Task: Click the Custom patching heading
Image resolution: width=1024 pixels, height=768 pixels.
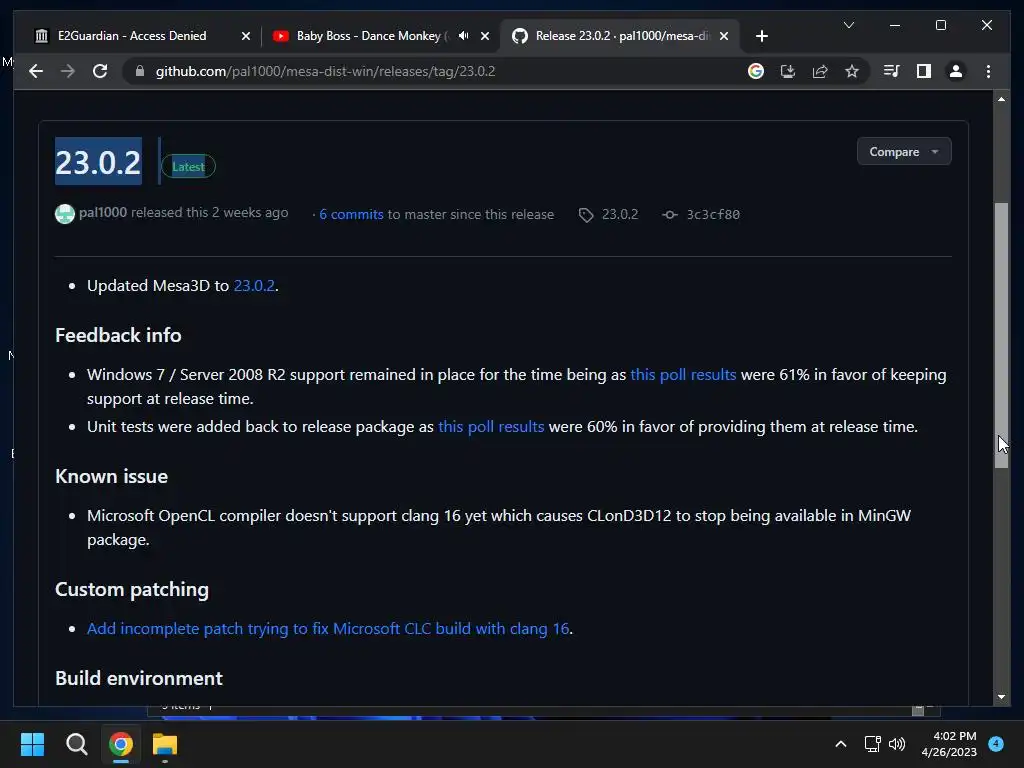Action: pyautogui.click(x=132, y=589)
